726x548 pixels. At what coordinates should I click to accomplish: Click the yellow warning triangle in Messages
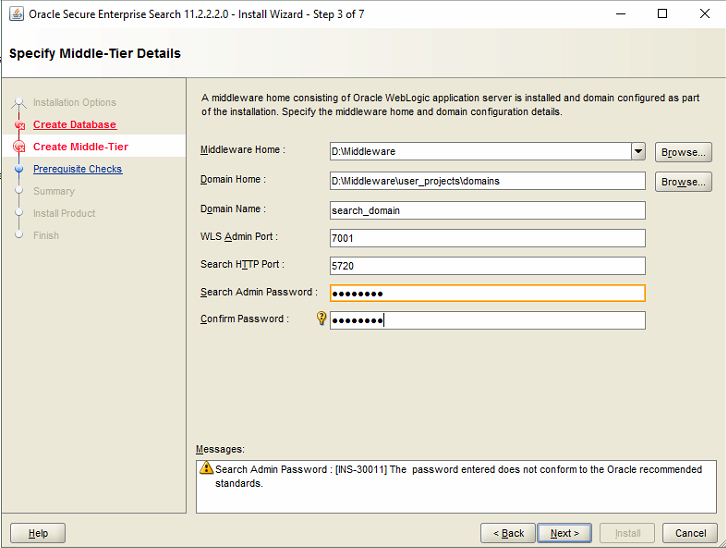point(206,468)
